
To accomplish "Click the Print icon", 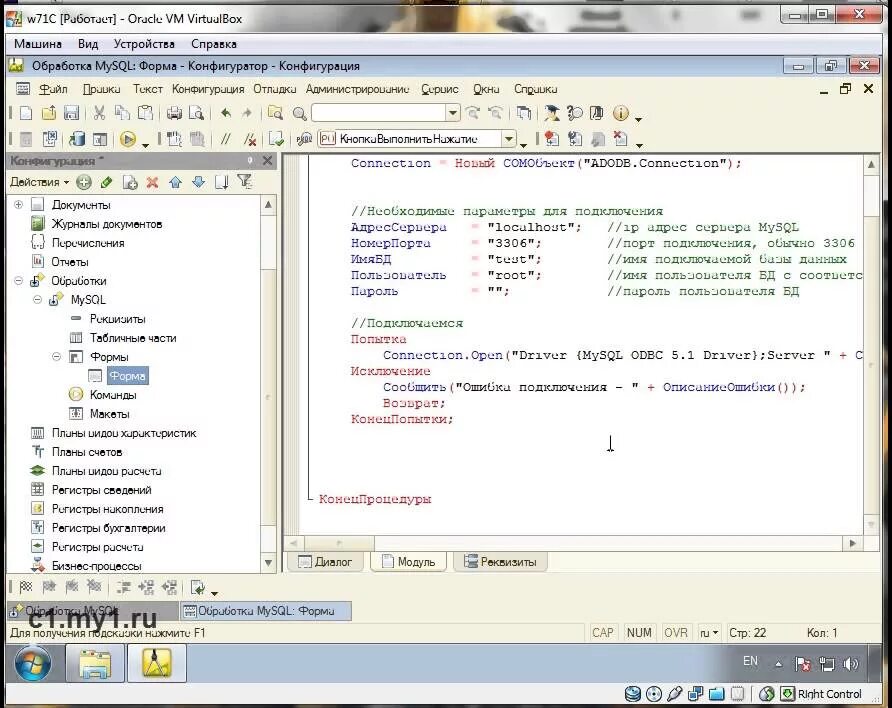I will (x=174, y=113).
